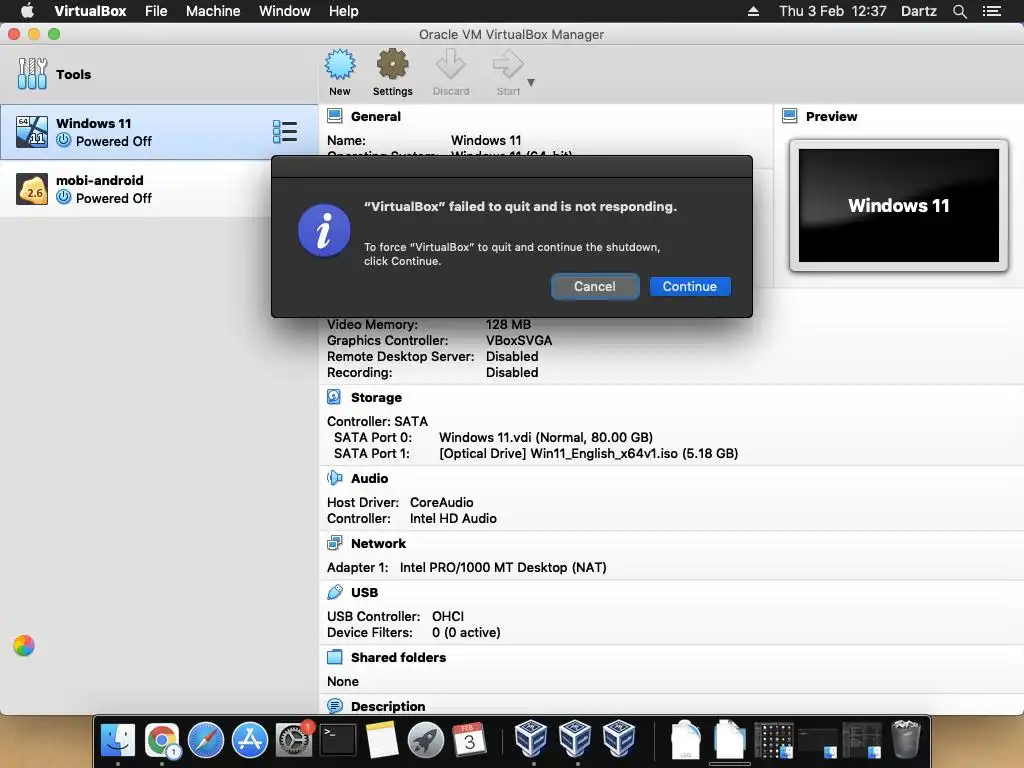Click the eject icon in the menu bar
Viewport: 1024px width, 768px height.
tap(753, 11)
